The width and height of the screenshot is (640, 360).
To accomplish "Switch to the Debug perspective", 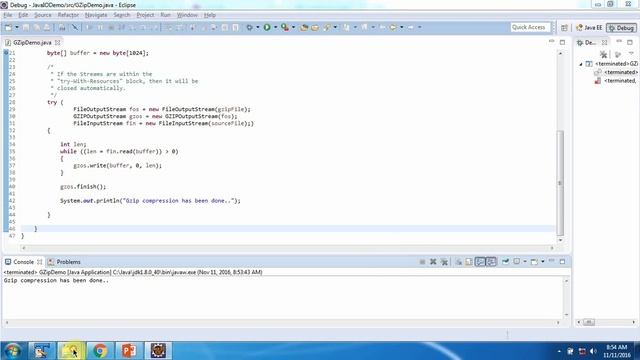I will pyautogui.click(x=621, y=28).
